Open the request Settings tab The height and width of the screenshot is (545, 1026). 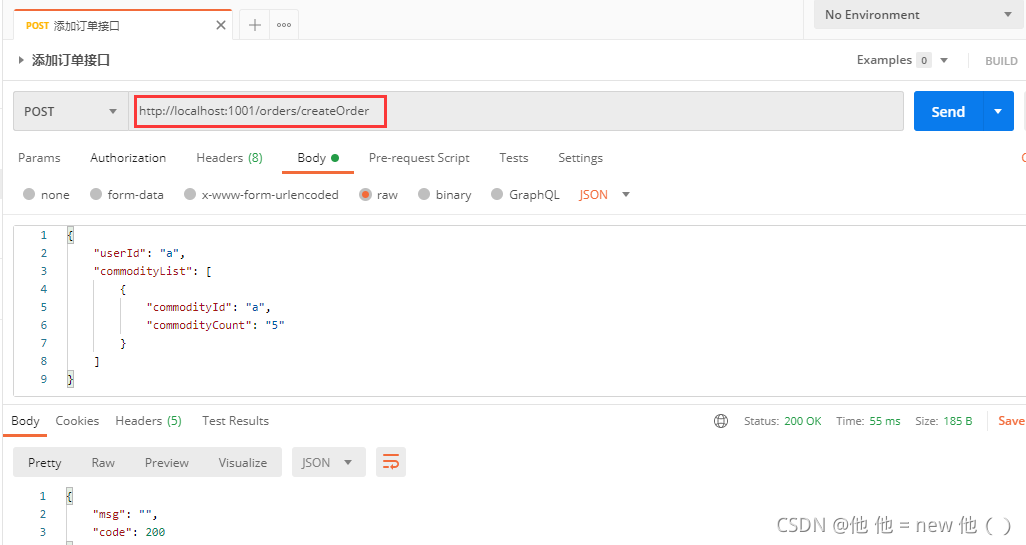tap(580, 158)
